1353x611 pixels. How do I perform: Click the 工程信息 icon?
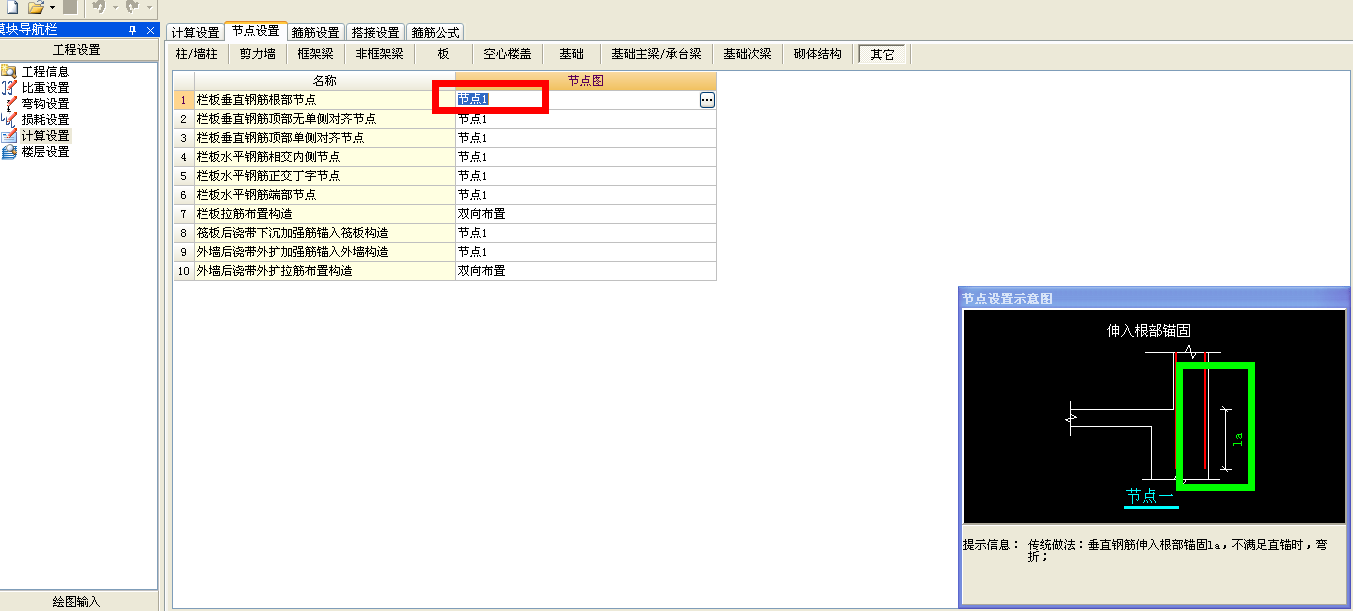(x=10, y=72)
